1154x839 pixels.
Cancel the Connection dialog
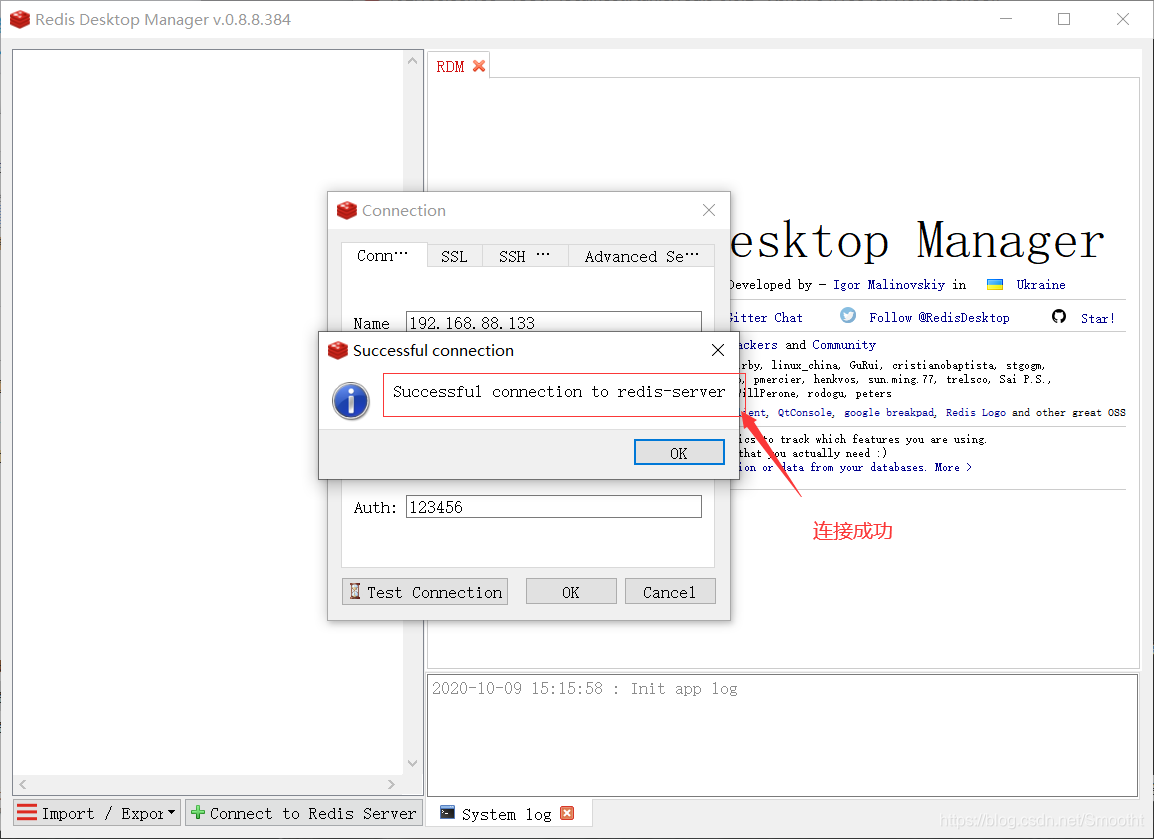pyautogui.click(x=670, y=592)
